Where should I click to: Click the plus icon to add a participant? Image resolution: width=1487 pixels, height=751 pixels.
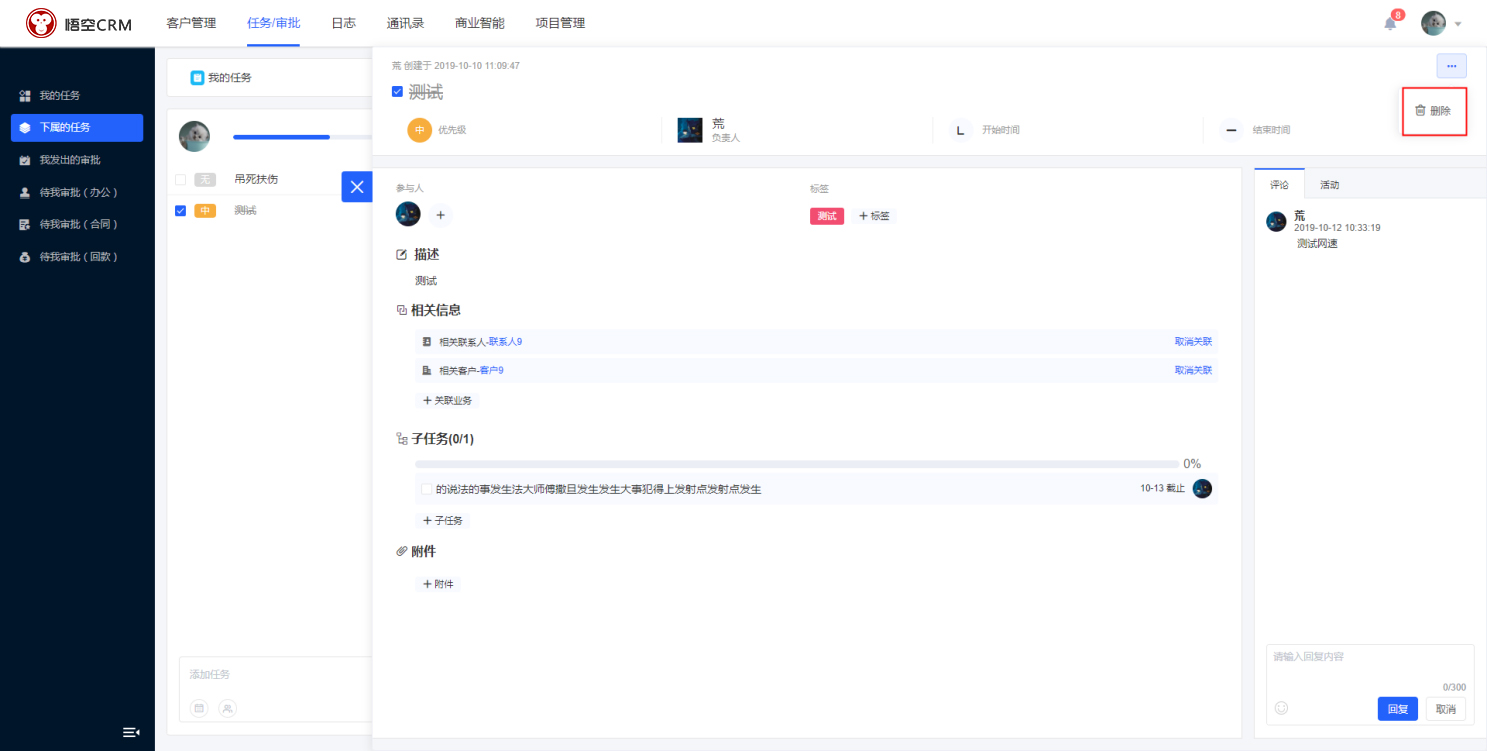440,215
